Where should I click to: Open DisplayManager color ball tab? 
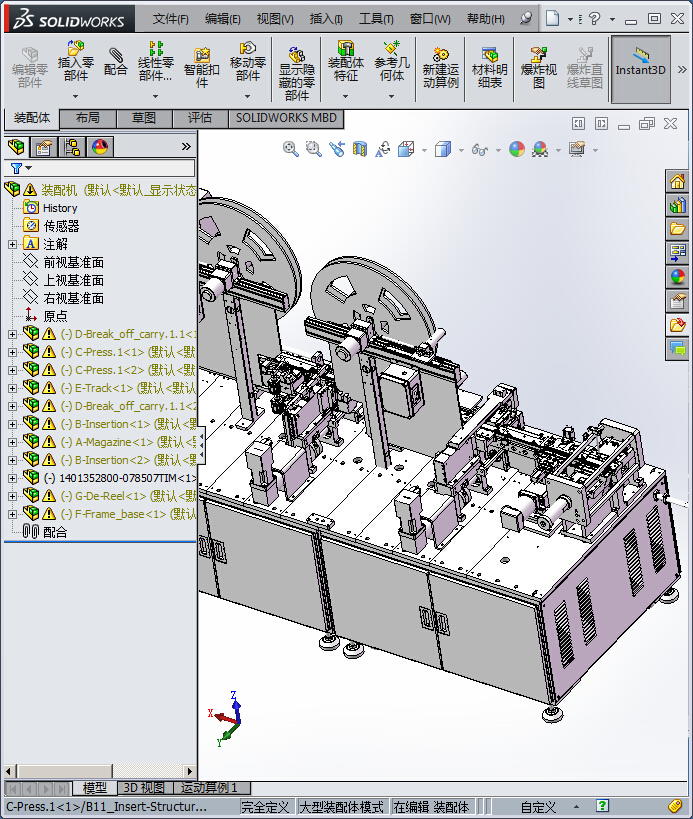click(x=100, y=147)
